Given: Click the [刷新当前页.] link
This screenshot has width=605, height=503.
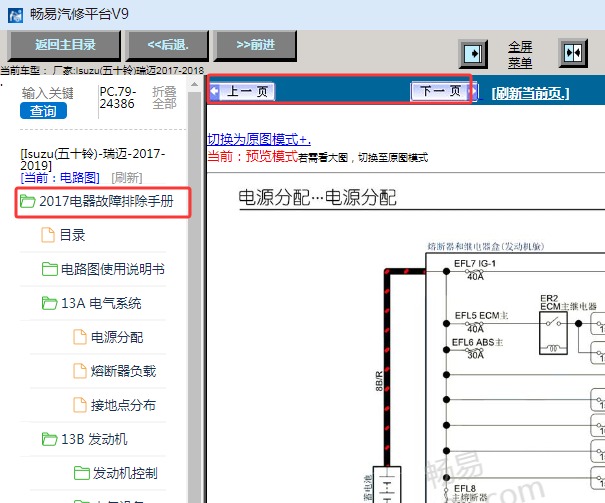Looking at the screenshot, I should [x=530, y=93].
